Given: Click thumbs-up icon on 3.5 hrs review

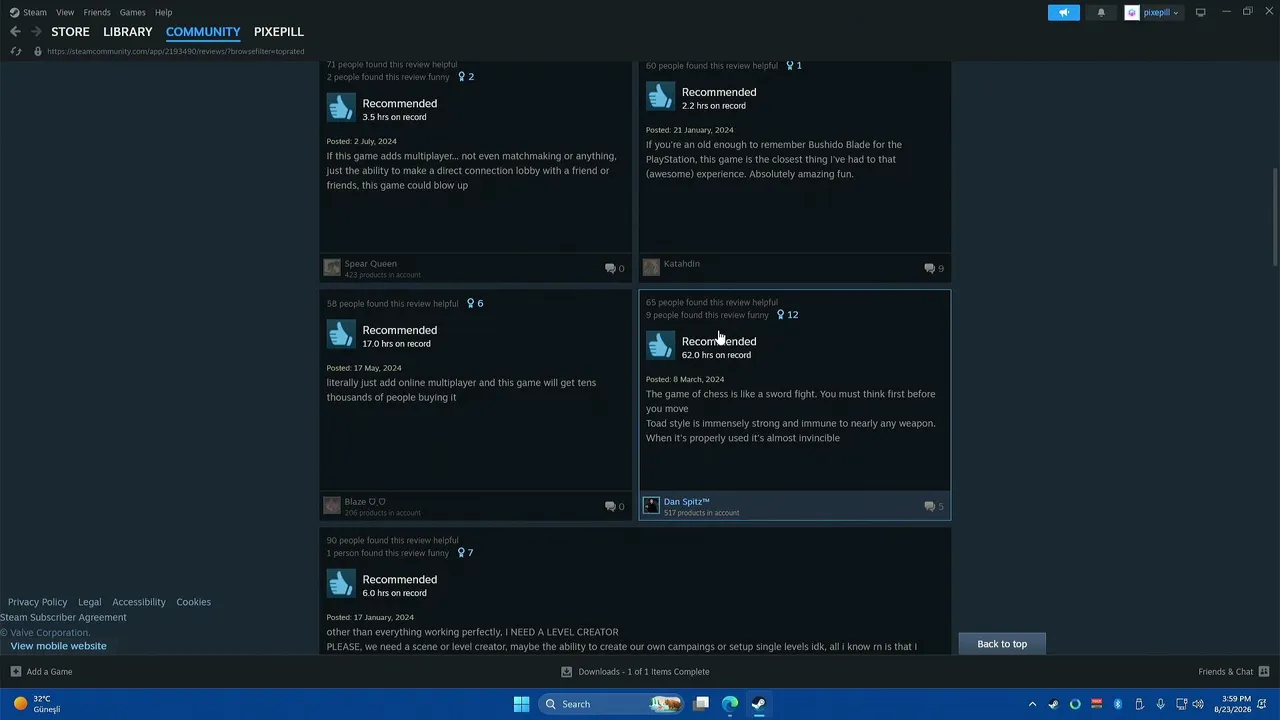Looking at the screenshot, I should tap(341, 108).
